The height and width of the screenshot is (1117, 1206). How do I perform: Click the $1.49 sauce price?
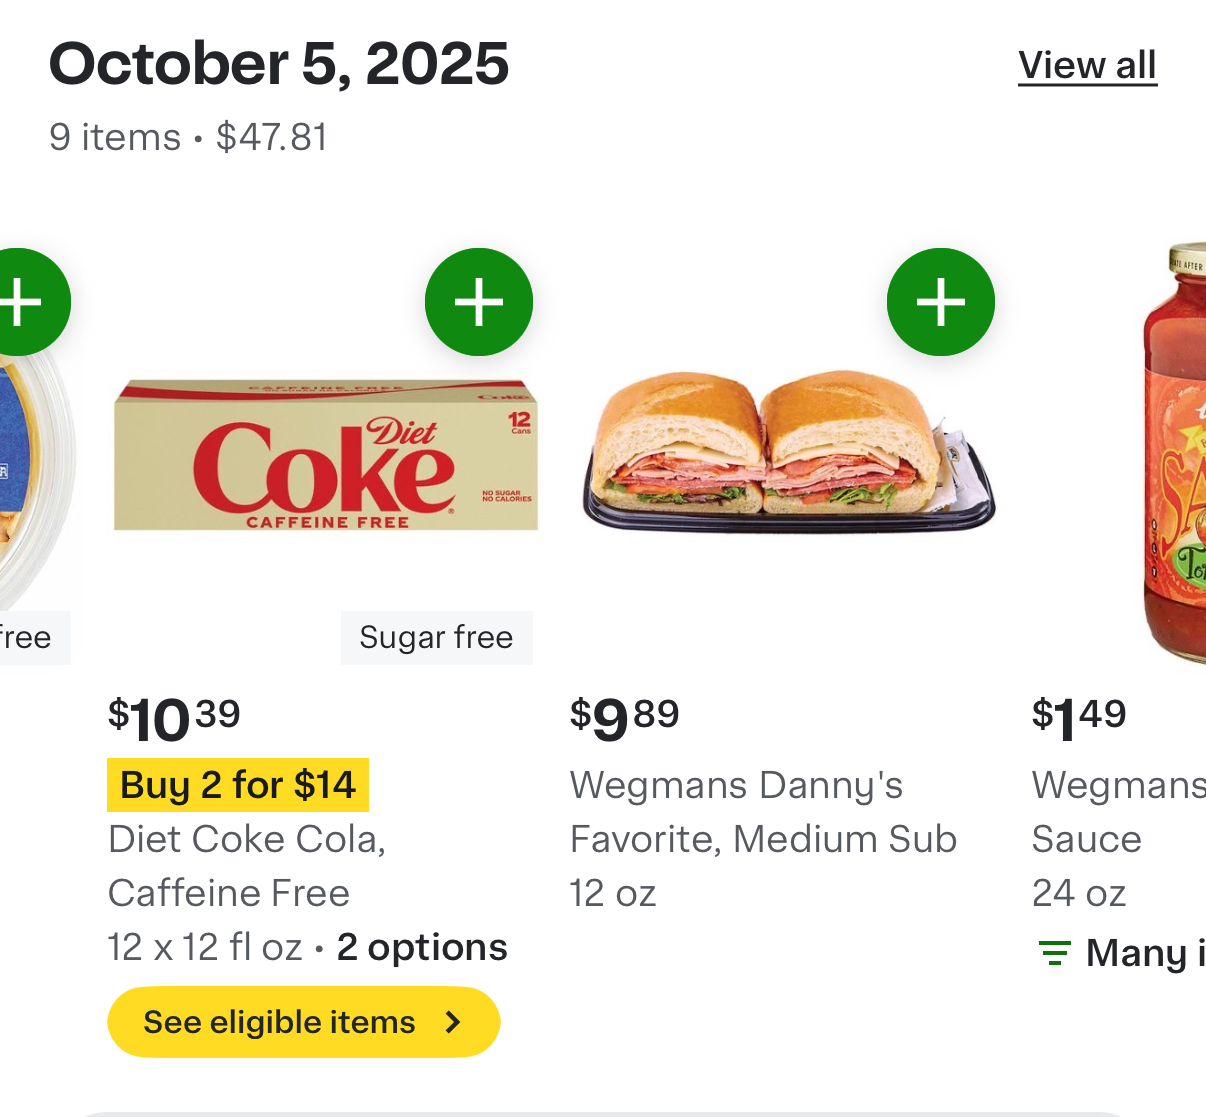click(1079, 718)
